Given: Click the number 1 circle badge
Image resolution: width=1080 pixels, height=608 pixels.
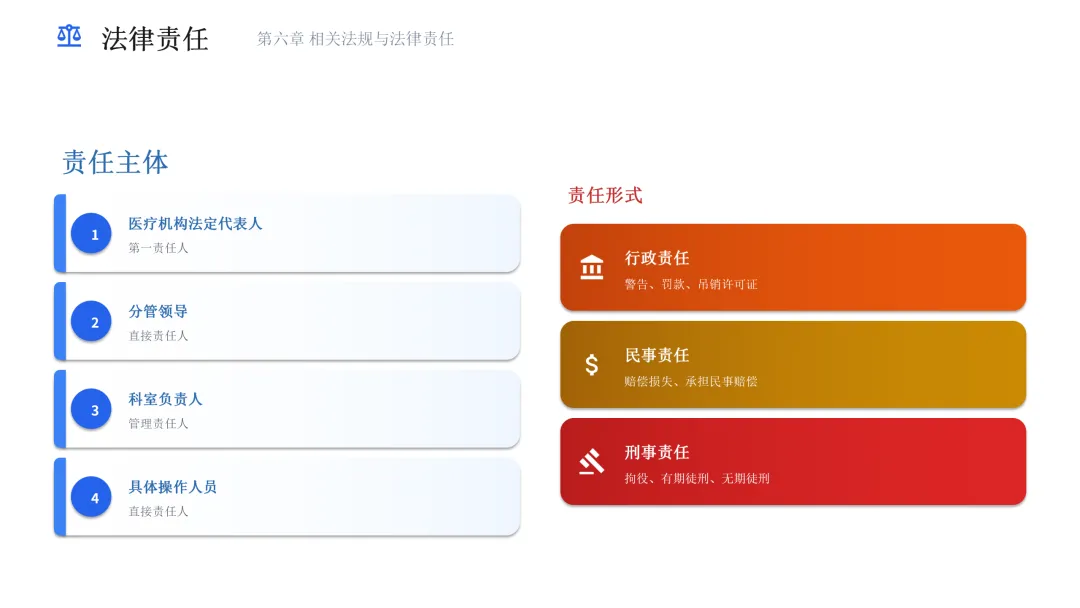Looking at the screenshot, I should pos(95,234).
